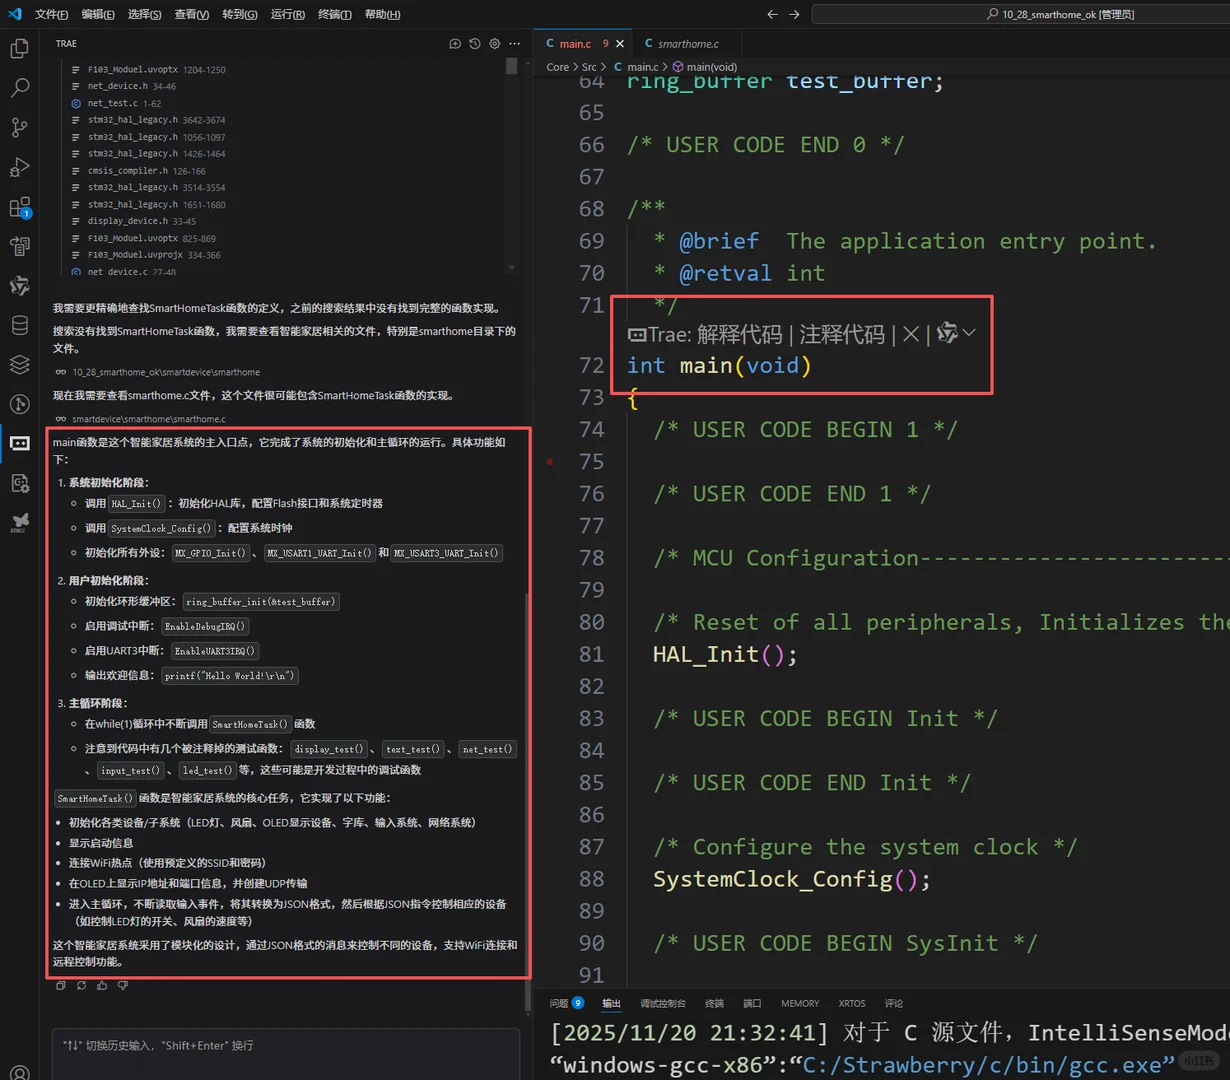The image size is (1230, 1080).
Task: Thumbs up the AI response
Action: coord(102,986)
